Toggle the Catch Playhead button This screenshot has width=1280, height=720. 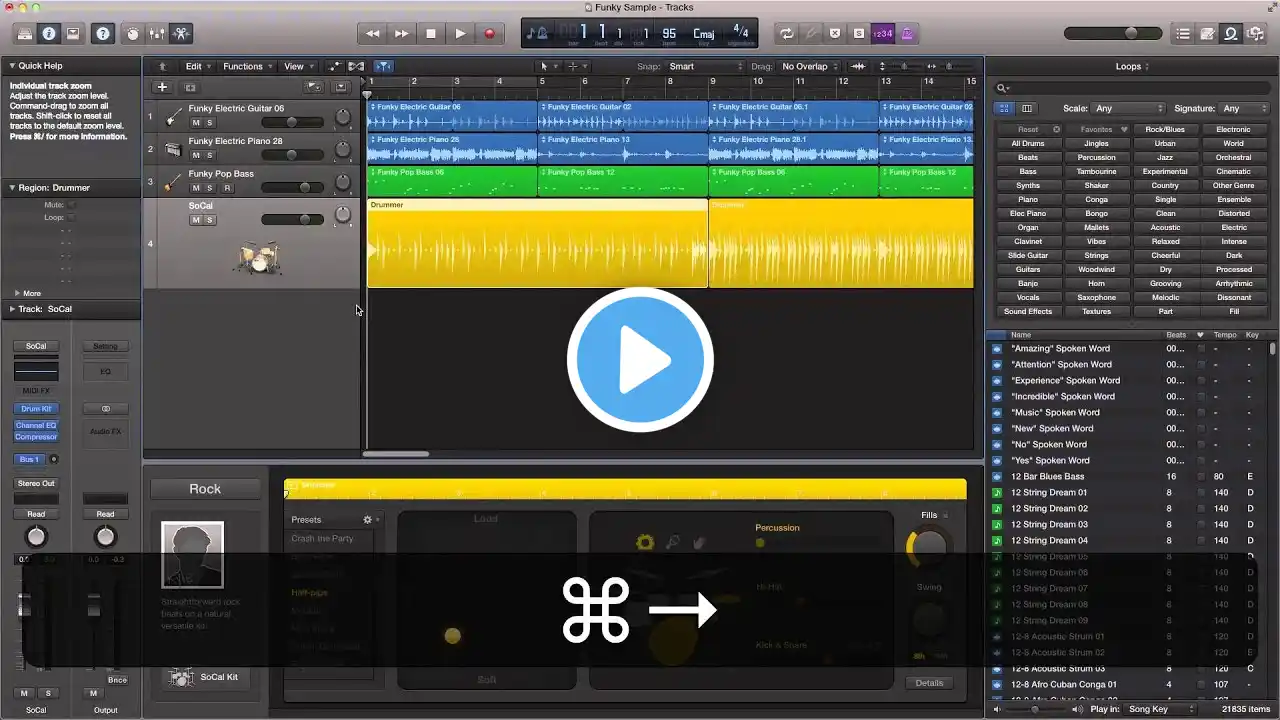click(x=385, y=66)
